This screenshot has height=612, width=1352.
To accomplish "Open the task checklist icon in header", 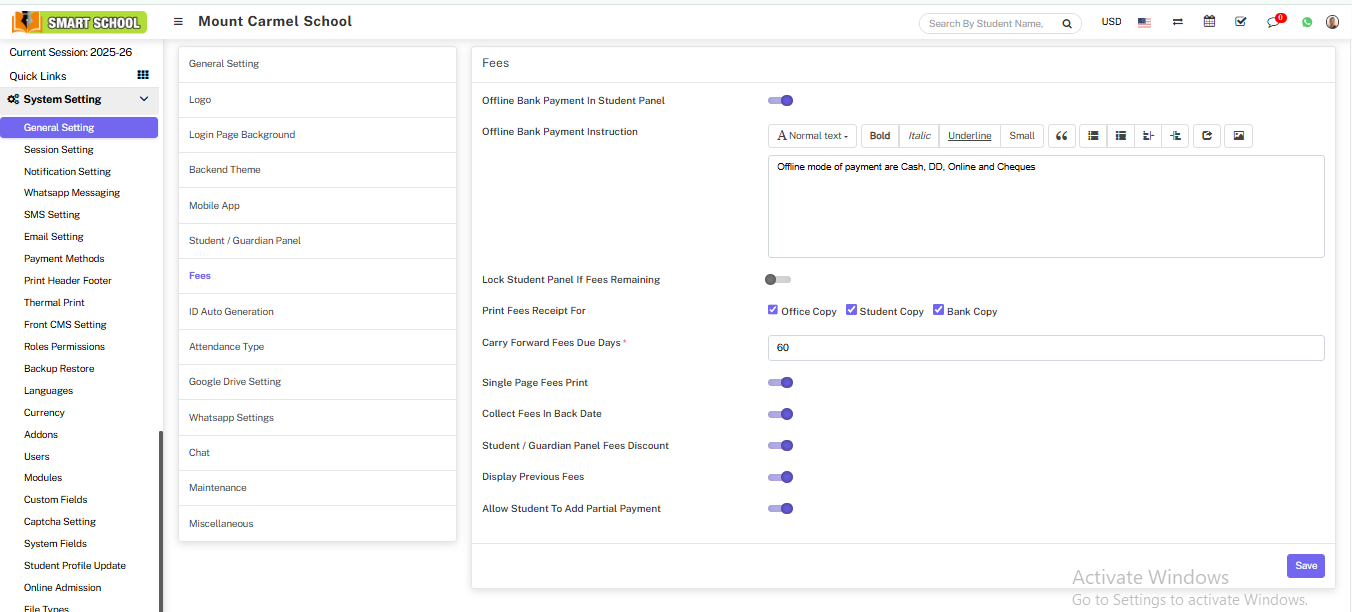I will tap(1241, 22).
